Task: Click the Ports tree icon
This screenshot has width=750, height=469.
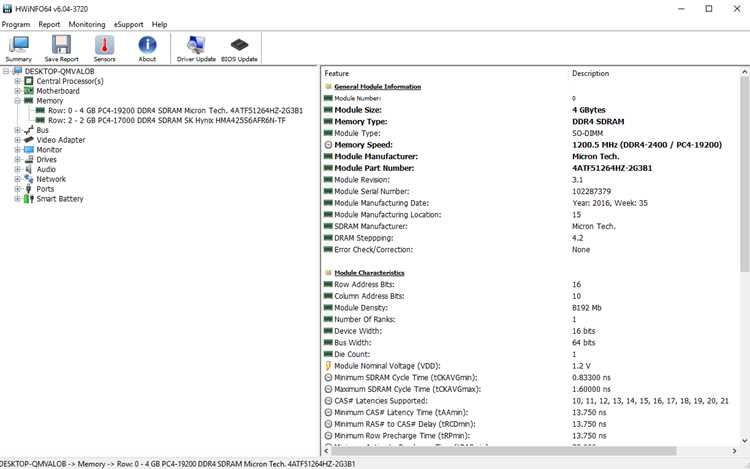Action: 29,189
